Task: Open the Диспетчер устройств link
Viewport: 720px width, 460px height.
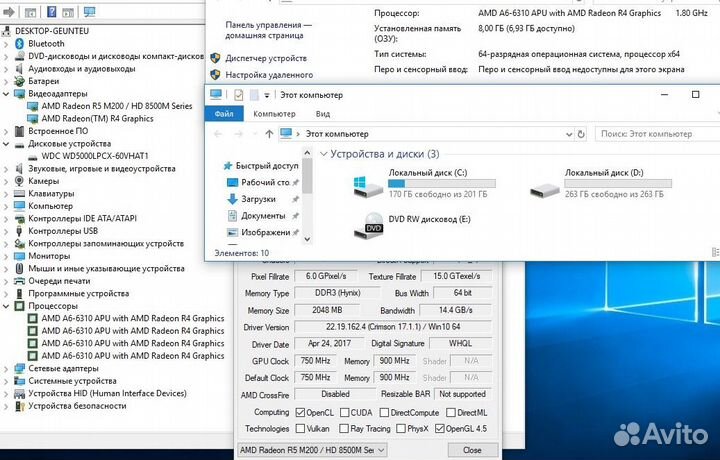Action: [x=266, y=58]
